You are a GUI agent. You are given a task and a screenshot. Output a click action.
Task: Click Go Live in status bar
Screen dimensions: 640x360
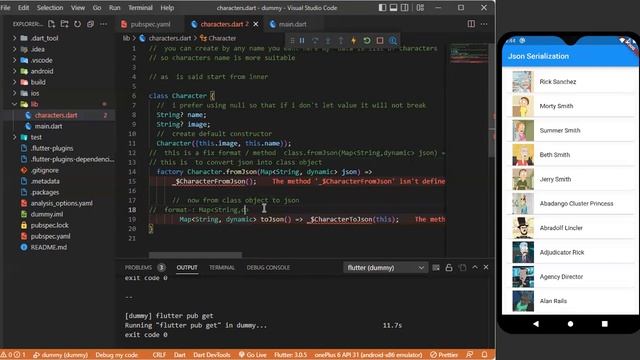[x=252, y=355]
